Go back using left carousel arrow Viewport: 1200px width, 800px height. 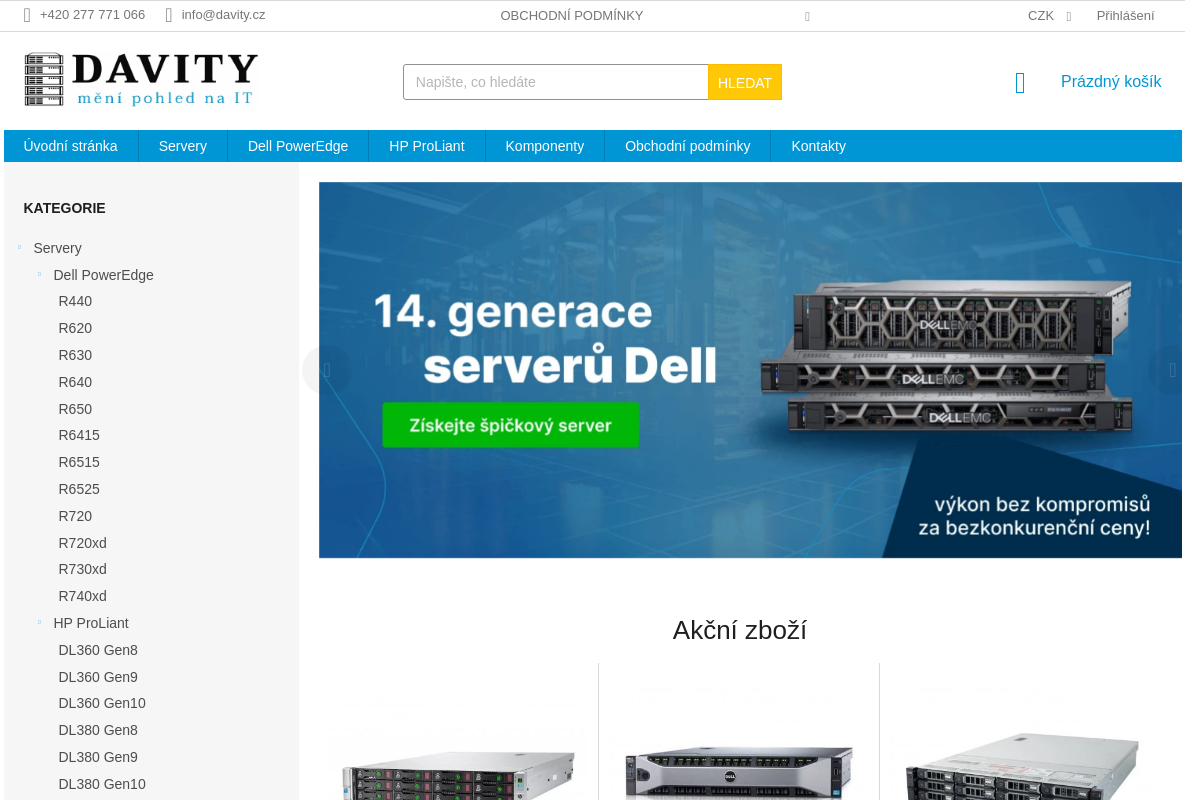click(x=328, y=370)
